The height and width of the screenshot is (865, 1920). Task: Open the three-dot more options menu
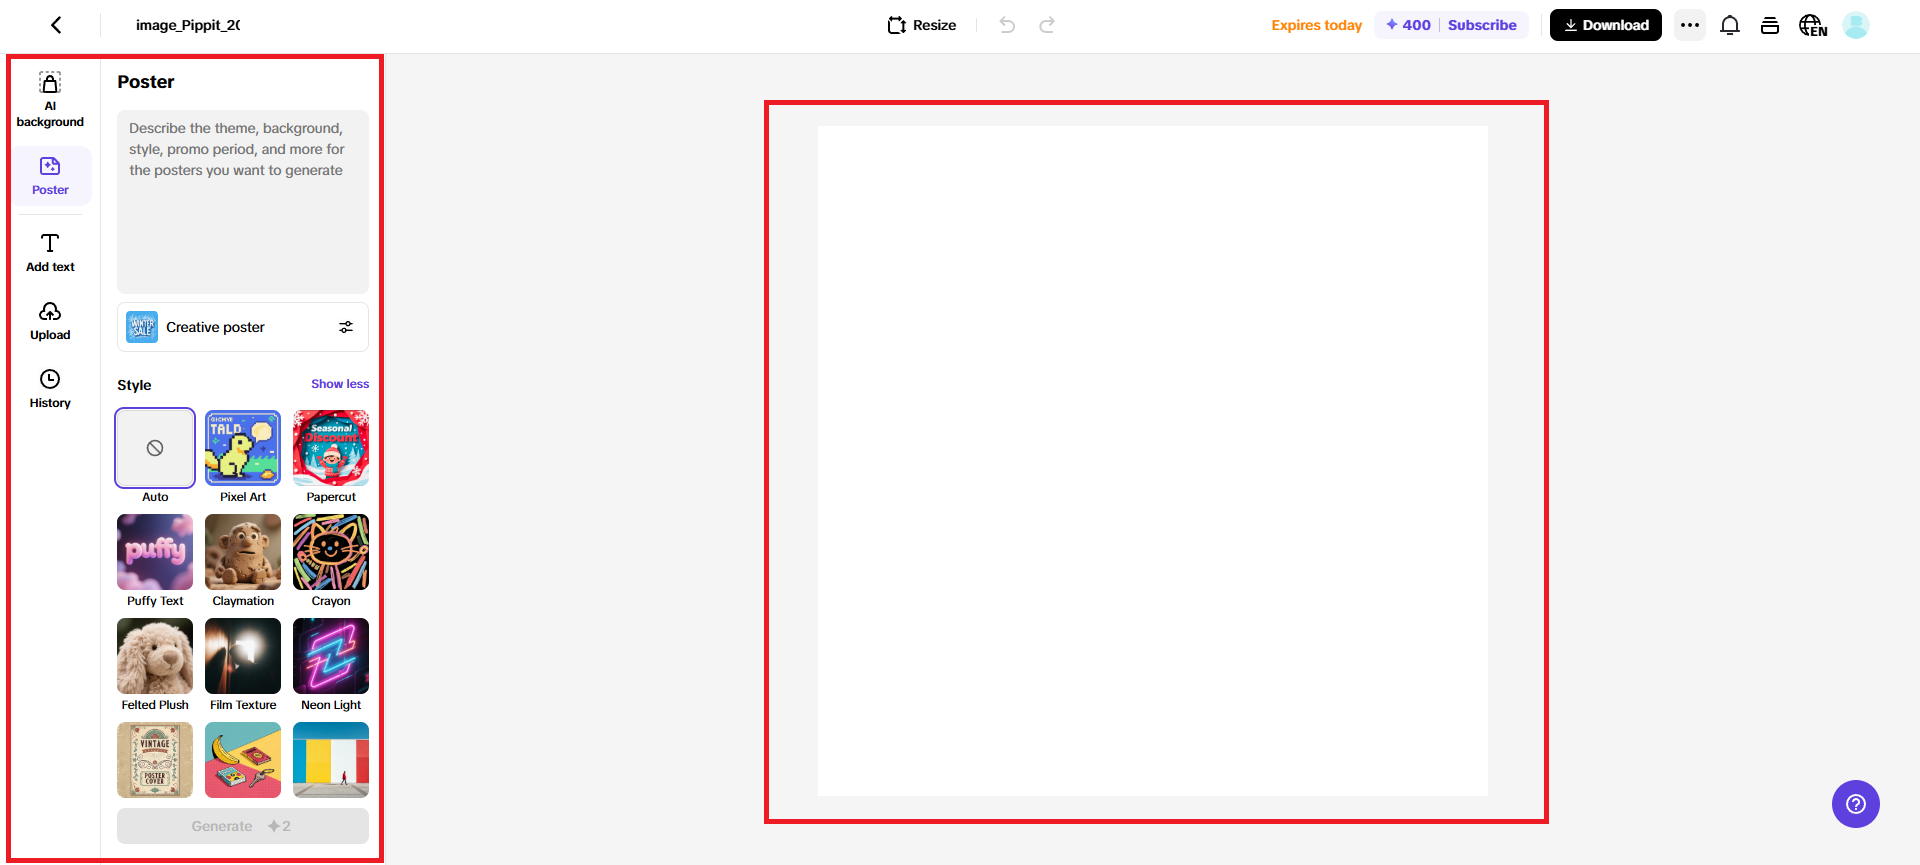click(1690, 25)
